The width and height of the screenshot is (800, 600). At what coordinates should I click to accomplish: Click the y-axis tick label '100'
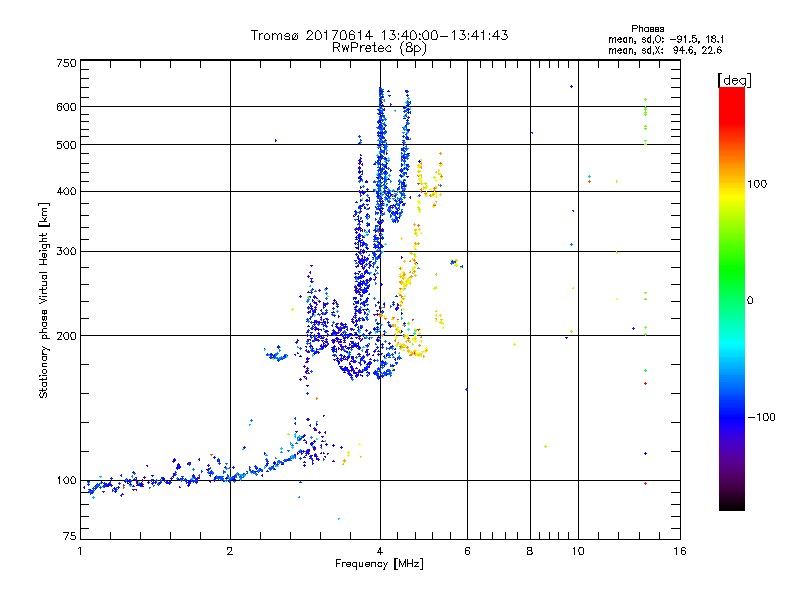pyautogui.click(x=66, y=480)
